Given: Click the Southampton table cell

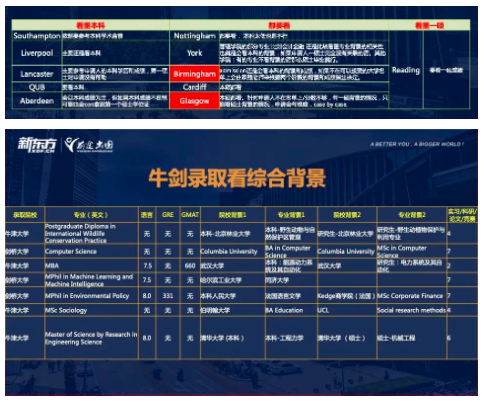Looking at the screenshot, I should click(37, 36).
